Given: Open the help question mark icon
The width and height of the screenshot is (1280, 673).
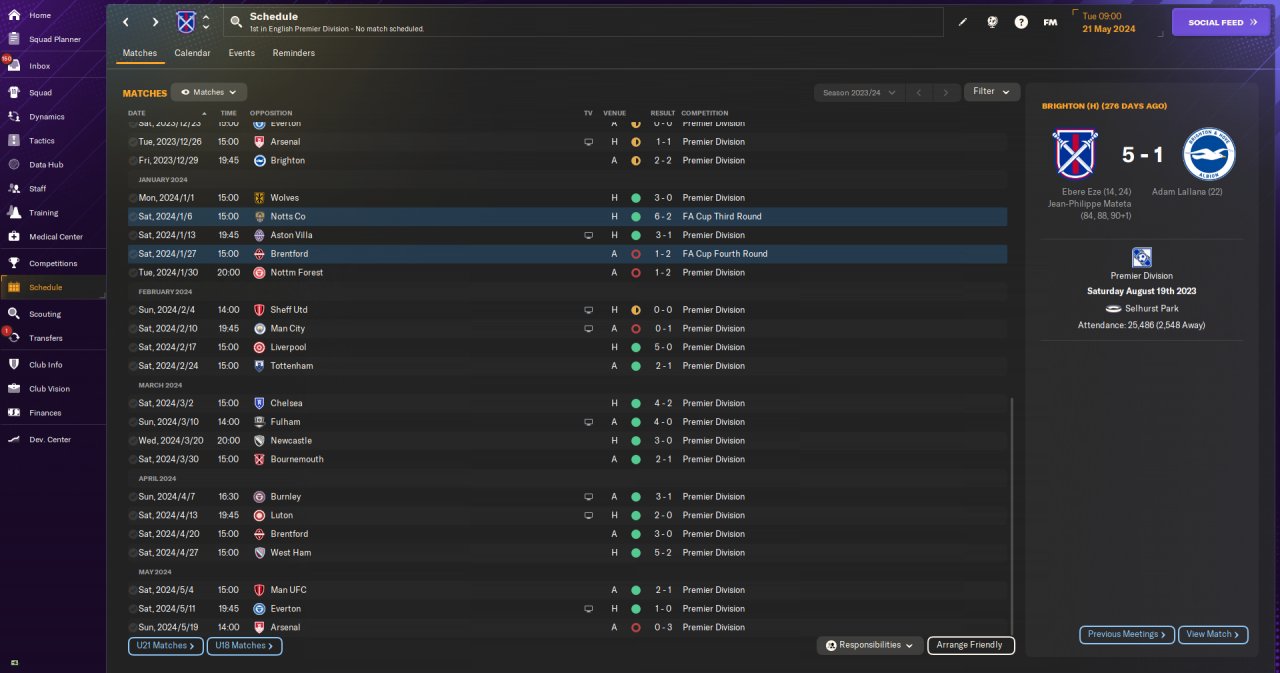Looking at the screenshot, I should click(1021, 22).
